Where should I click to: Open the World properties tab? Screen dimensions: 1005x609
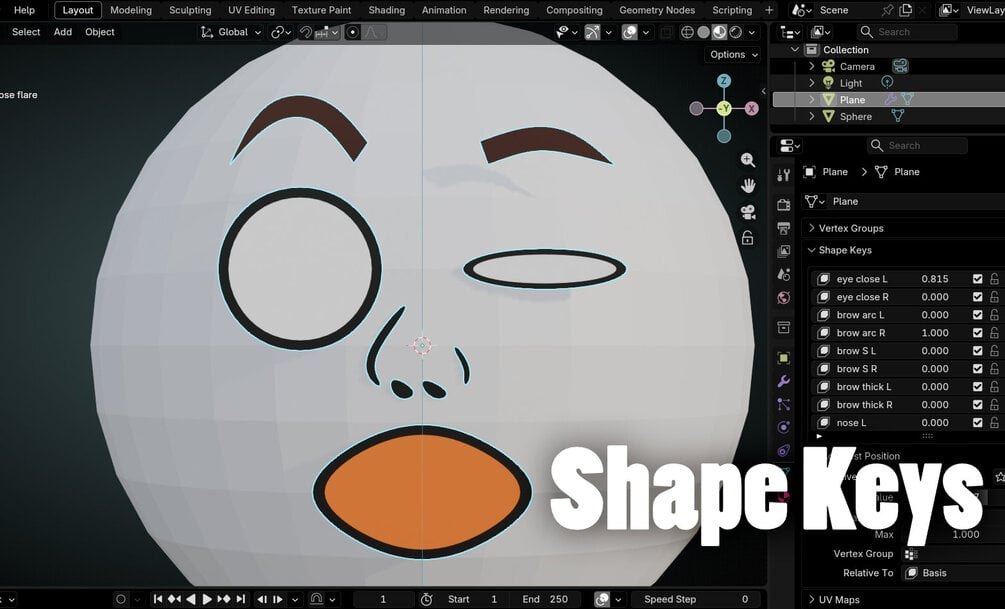click(x=783, y=297)
